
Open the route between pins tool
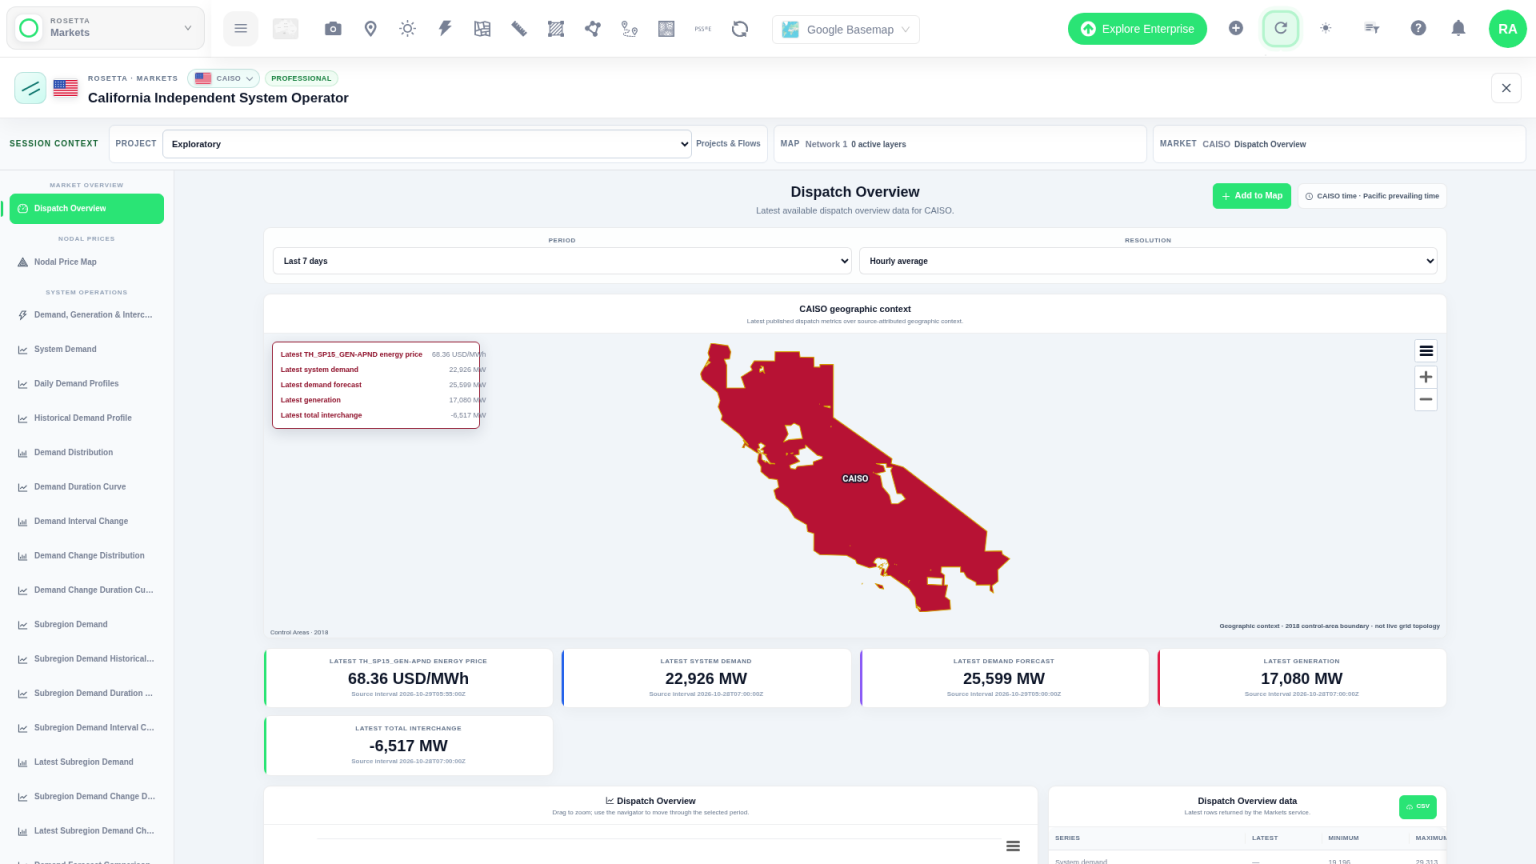coord(629,29)
